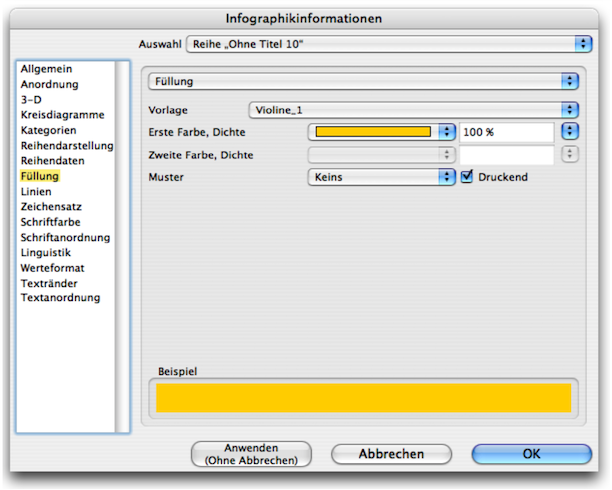The image size is (612, 490).
Task: Open Kreisdiagramme settings in the list
Action: pos(60,115)
